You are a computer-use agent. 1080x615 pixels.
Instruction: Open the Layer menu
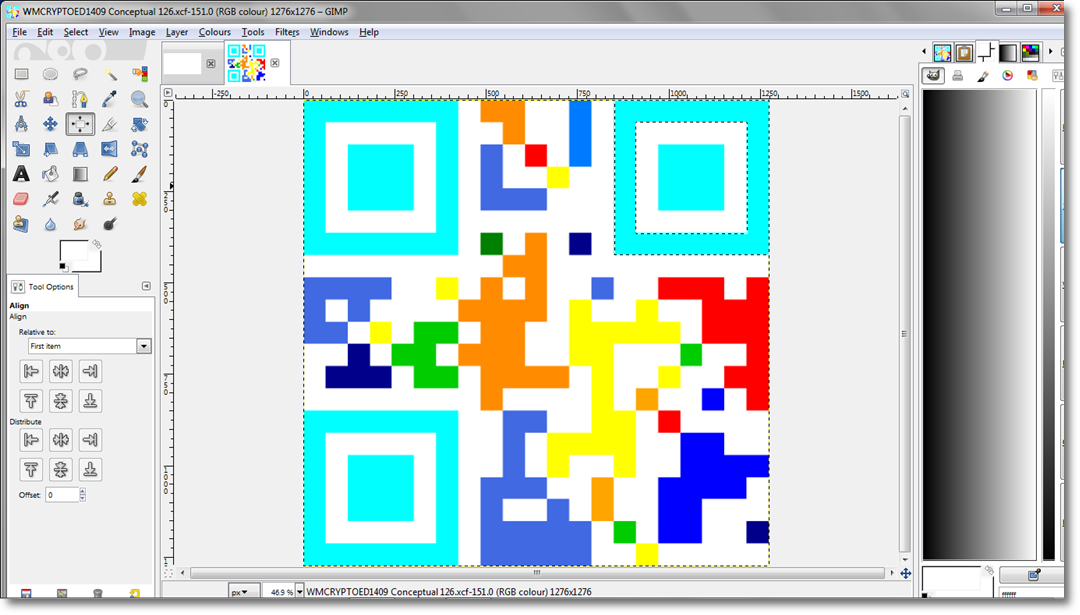(x=176, y=32)
